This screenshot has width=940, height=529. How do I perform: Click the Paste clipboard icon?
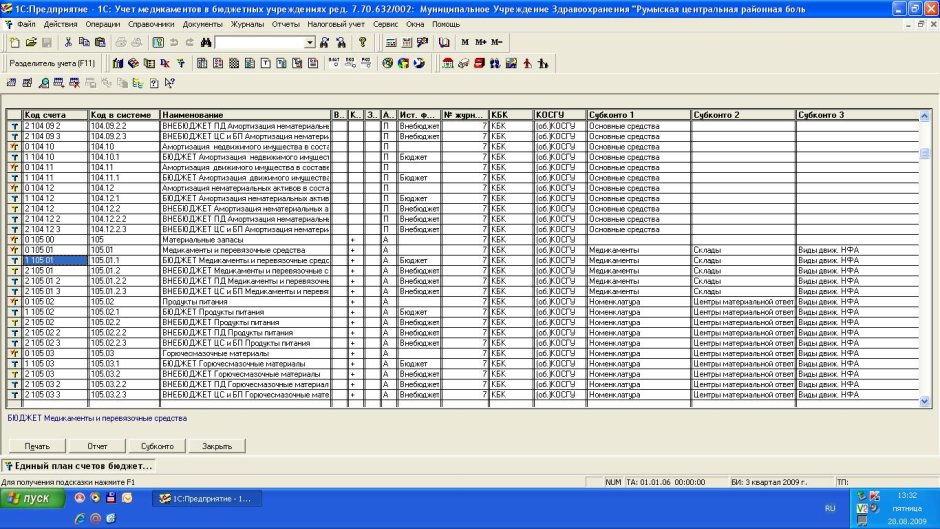click(100, 43)
